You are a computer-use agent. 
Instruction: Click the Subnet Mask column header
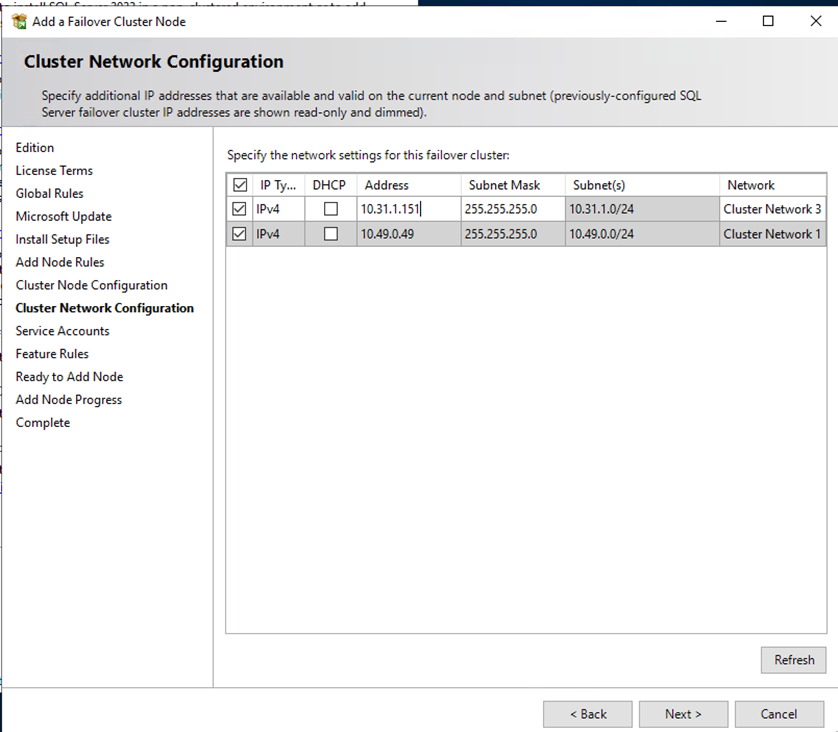(x=504, y=185)
